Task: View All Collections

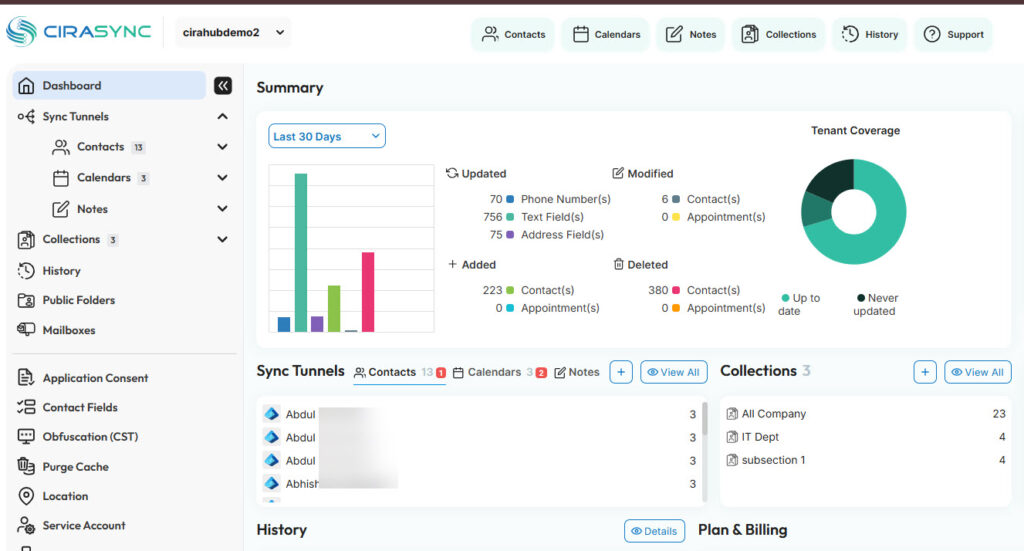Action: (x=978, y=372)
